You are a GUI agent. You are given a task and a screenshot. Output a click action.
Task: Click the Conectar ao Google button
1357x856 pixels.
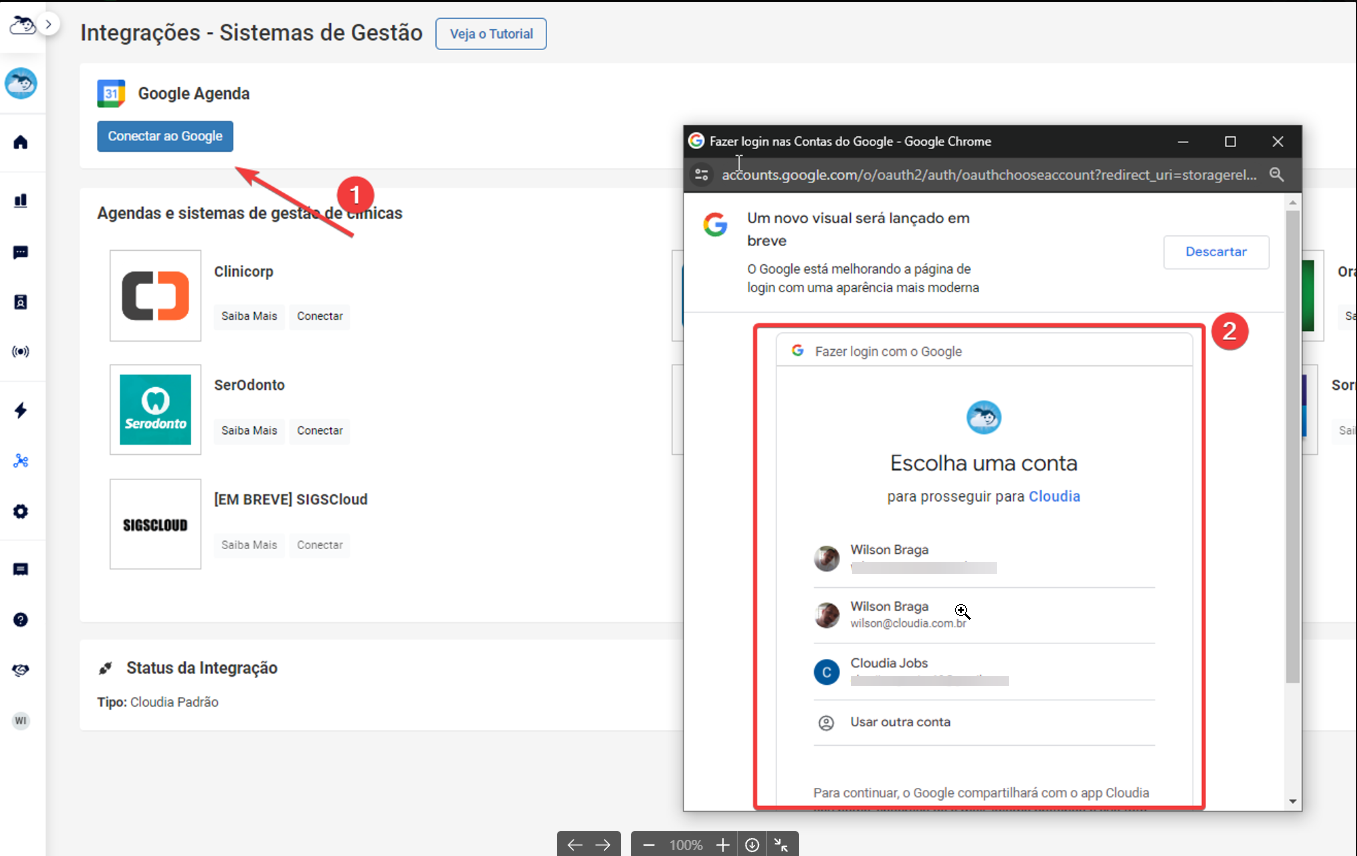tap(165, 136)
